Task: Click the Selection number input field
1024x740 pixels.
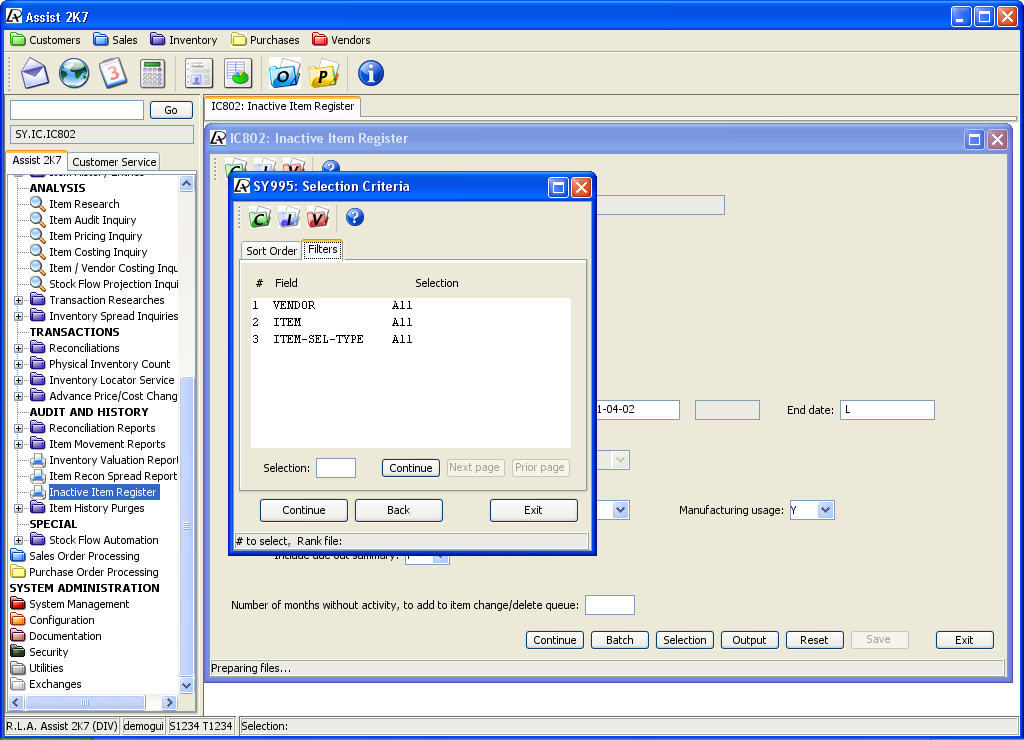Action: 335,468
